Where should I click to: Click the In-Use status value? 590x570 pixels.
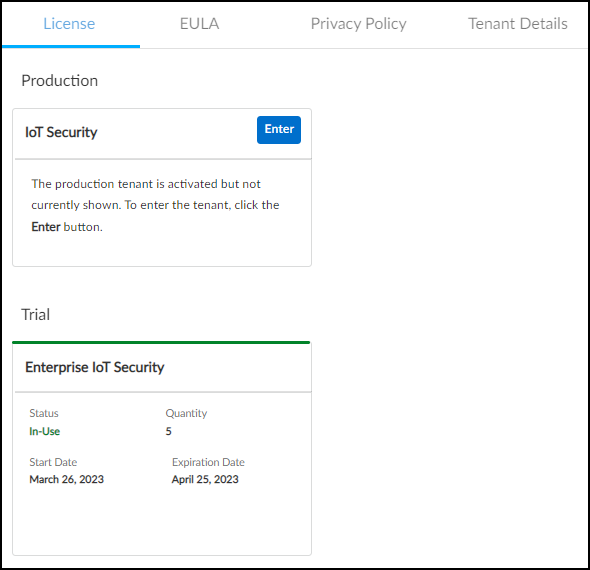tap(44, 431)
